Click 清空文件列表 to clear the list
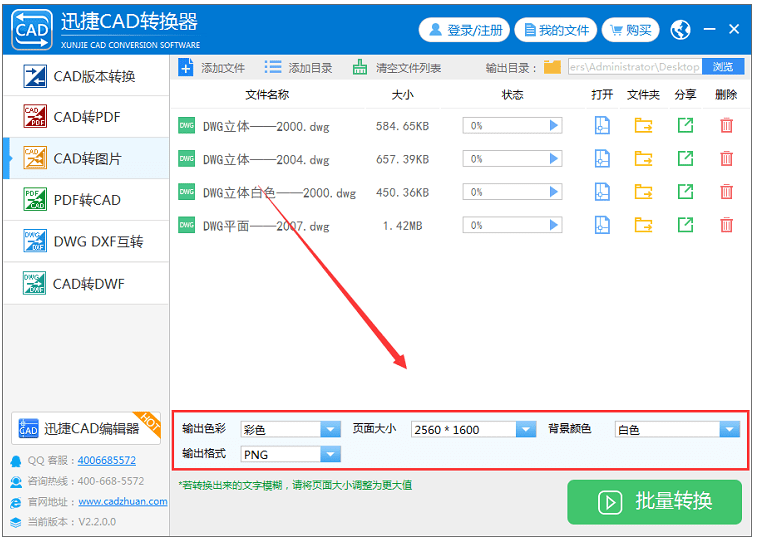Viewport: 759px width, 539px height. [396, 68]
